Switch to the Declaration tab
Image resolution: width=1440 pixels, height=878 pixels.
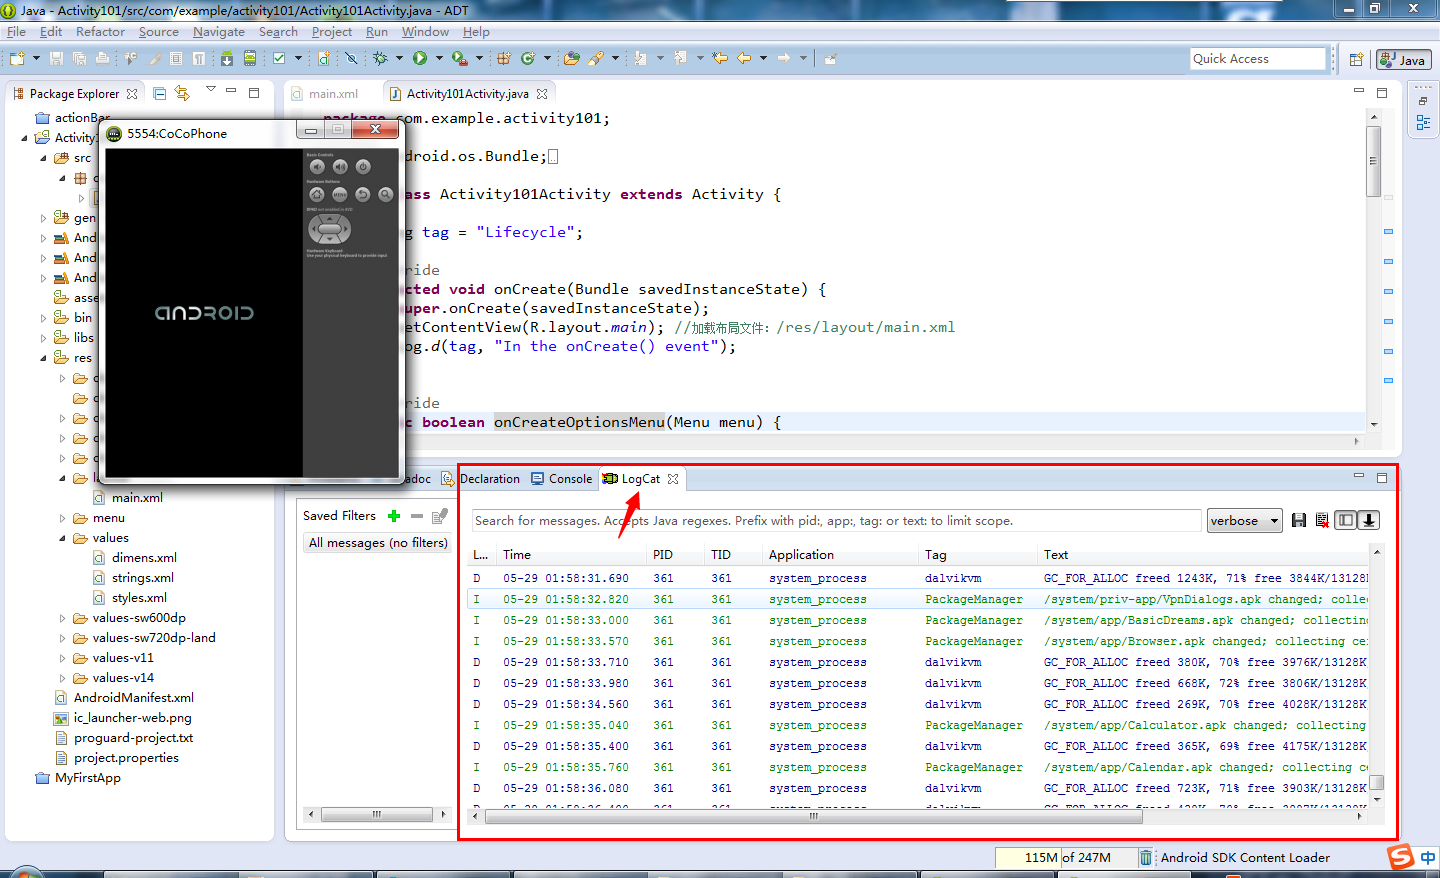482,479
